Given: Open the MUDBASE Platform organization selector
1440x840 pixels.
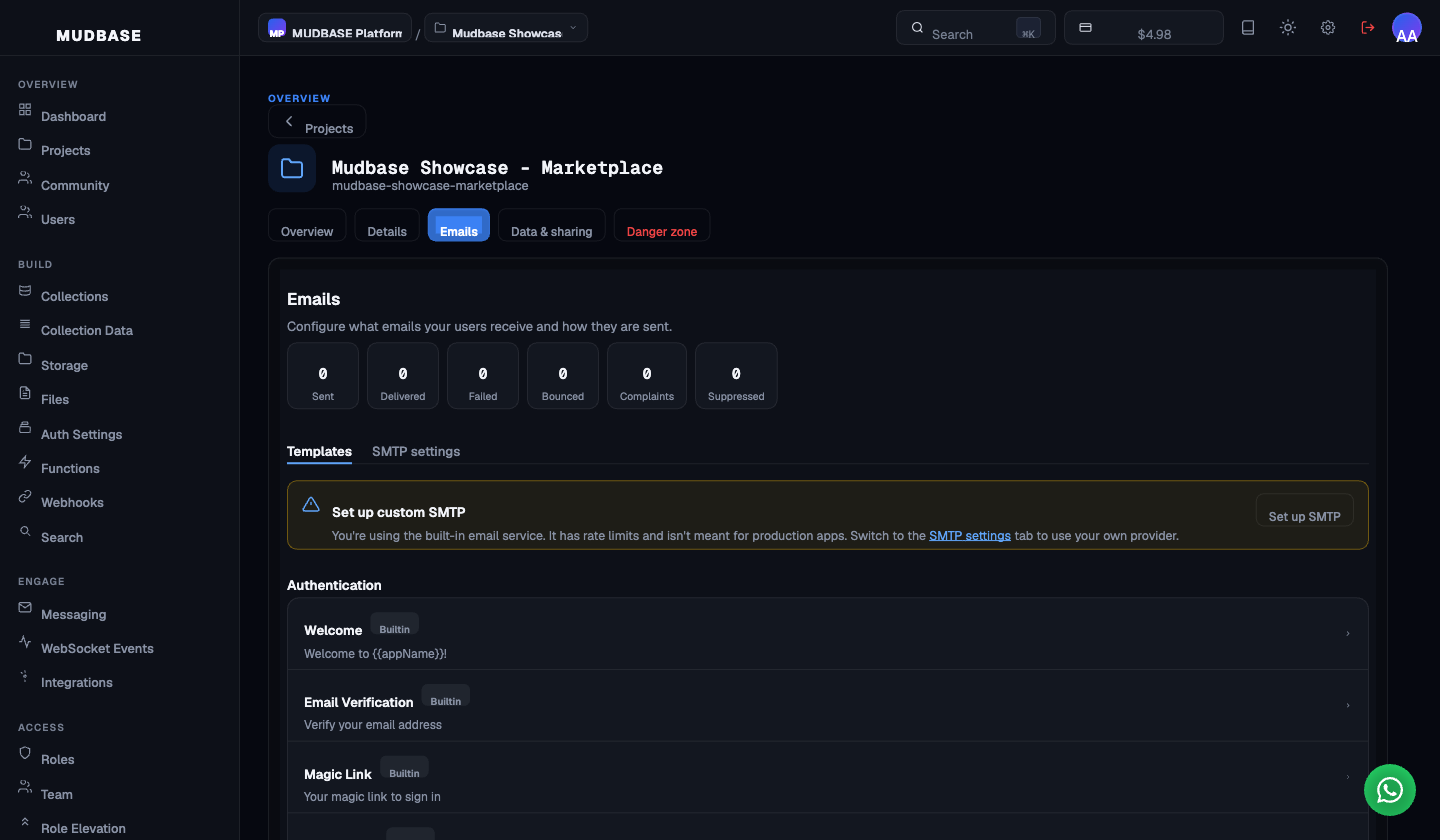Looking at the screenshot, I should pyautogui.click(x=335, y=28).
